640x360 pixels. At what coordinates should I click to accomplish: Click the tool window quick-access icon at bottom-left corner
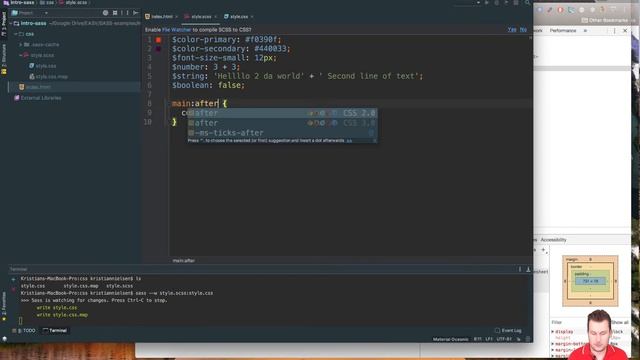tap(4, 339)
